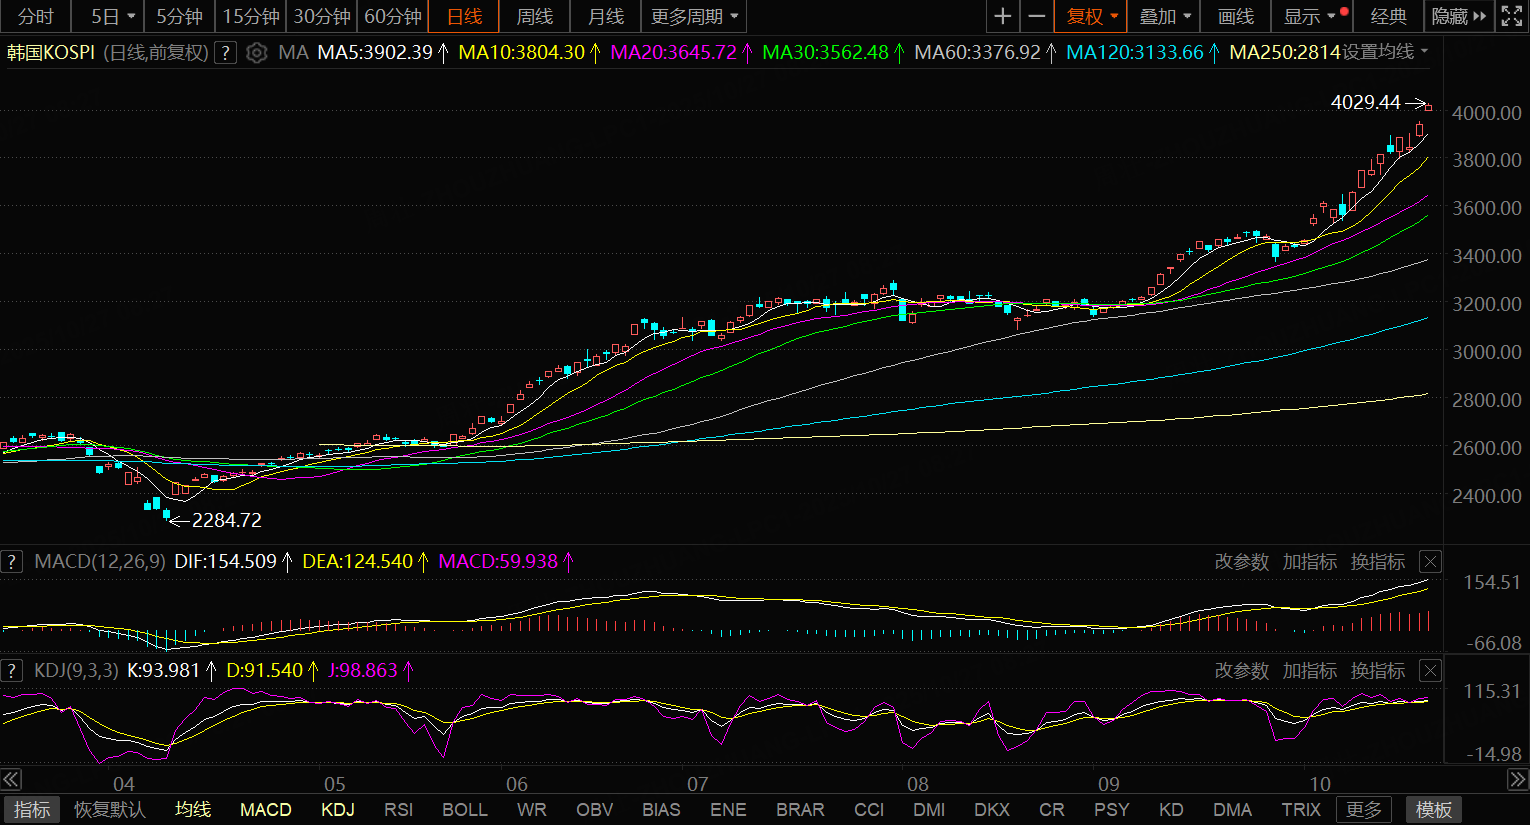The width and height of the screenshot is (1530, 825).
Task: Open help question mark for MACD panel
Action: pyautogui.click(x=12, y=562)
